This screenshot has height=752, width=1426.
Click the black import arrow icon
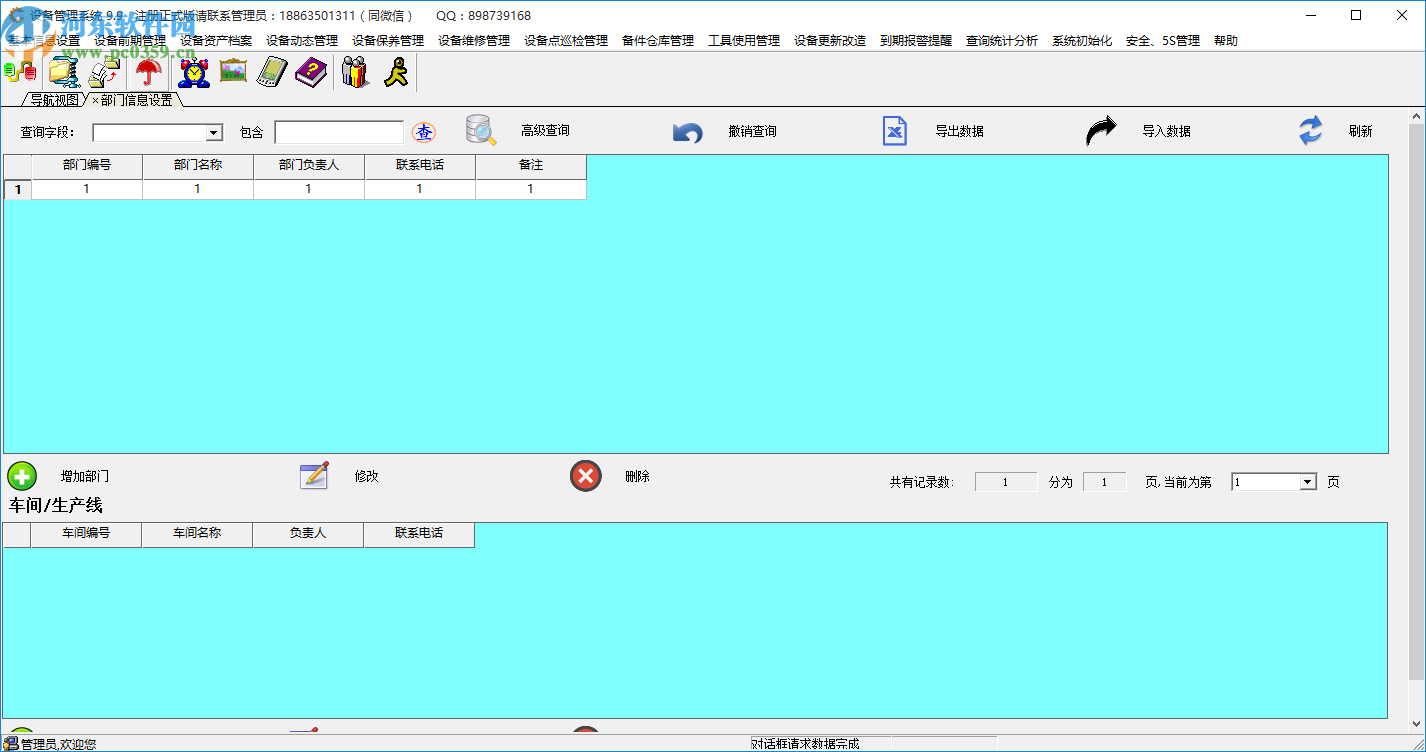click(1101, 131)
